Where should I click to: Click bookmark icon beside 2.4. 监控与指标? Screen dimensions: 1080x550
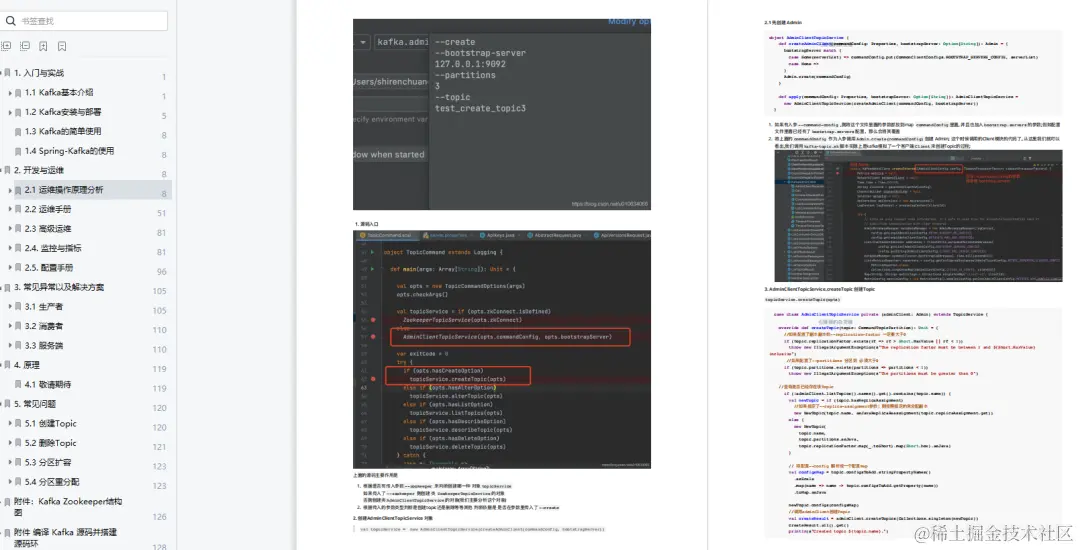pos(19,248)
